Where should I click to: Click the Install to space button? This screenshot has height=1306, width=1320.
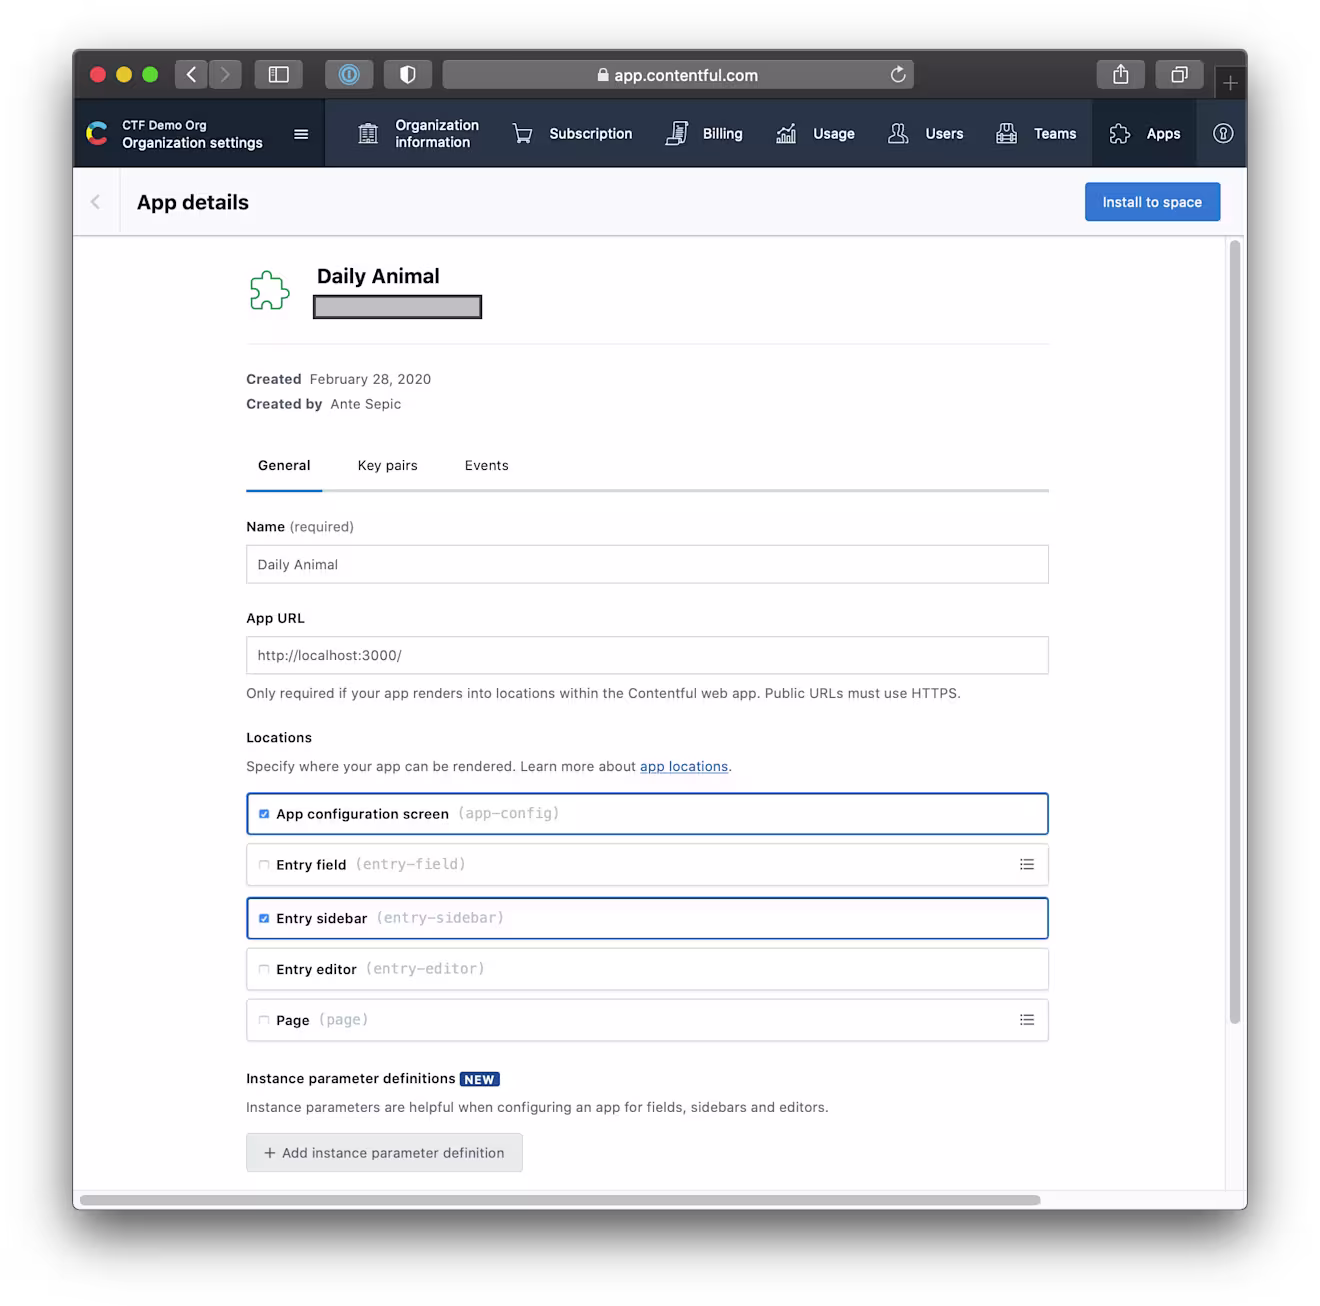(x=1152, y=202)
